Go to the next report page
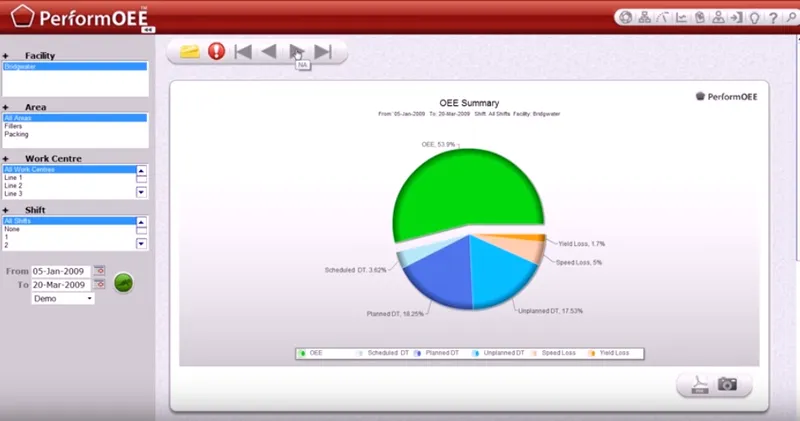Image resolution: width=800 pixels, height=421 pixels. tap(296, 51)
